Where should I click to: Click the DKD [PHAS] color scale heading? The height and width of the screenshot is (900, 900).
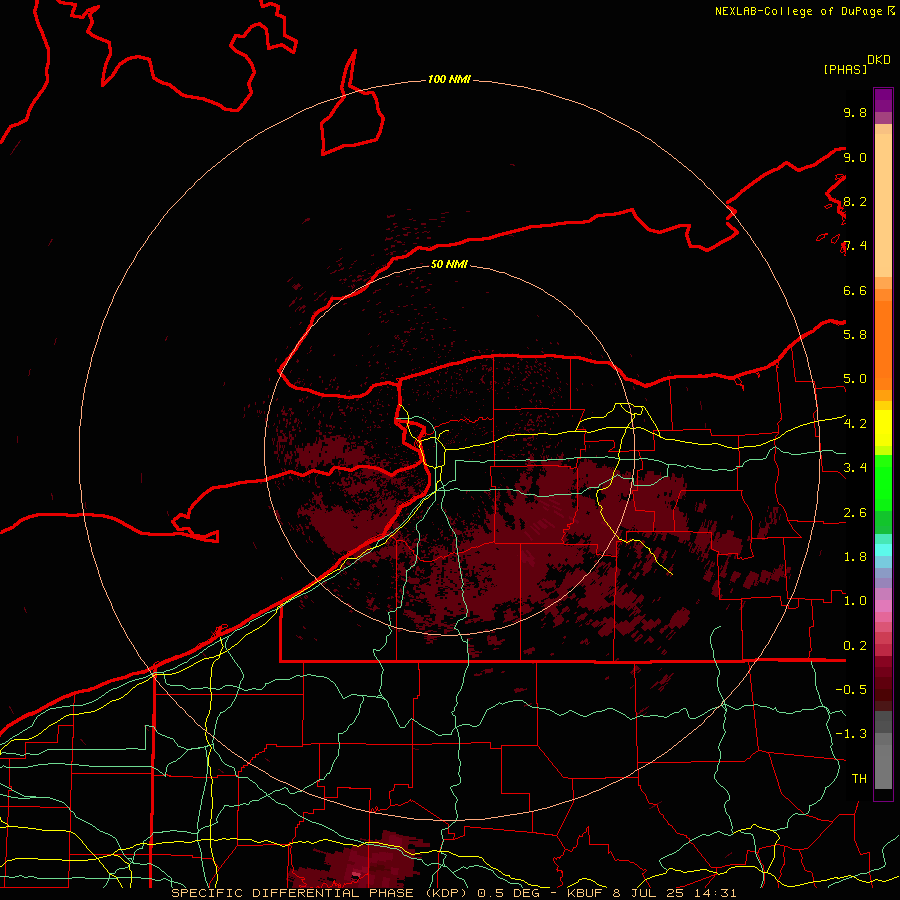click(x=856, y=64)
